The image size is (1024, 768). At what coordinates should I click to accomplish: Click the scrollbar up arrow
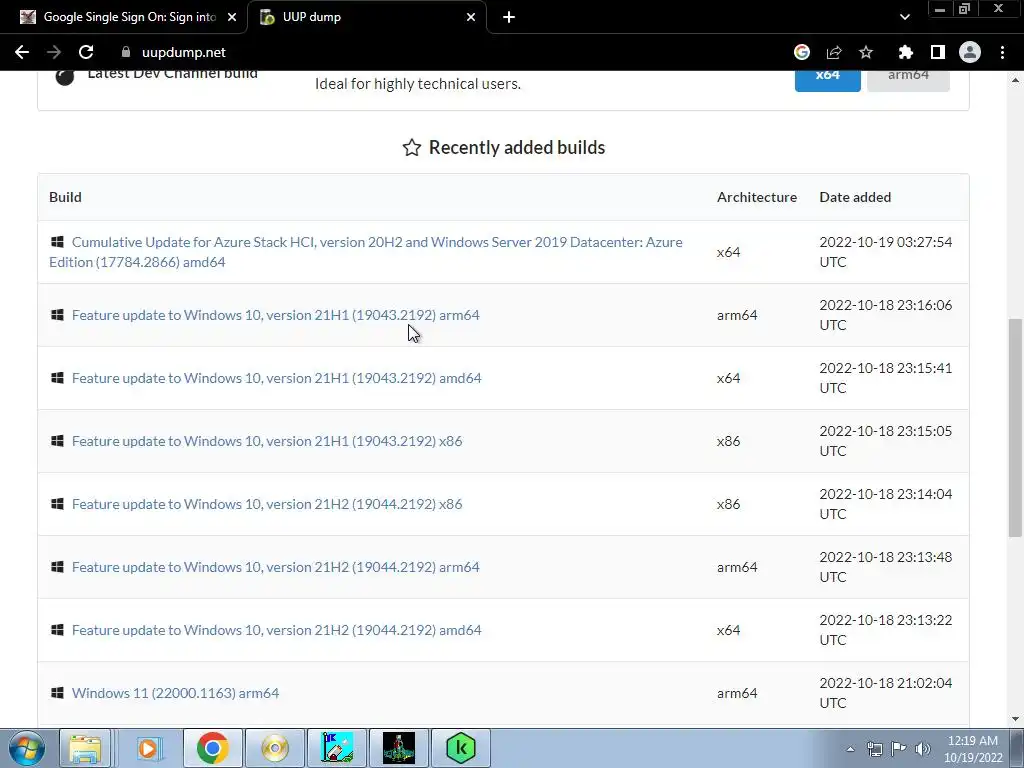1015,80
